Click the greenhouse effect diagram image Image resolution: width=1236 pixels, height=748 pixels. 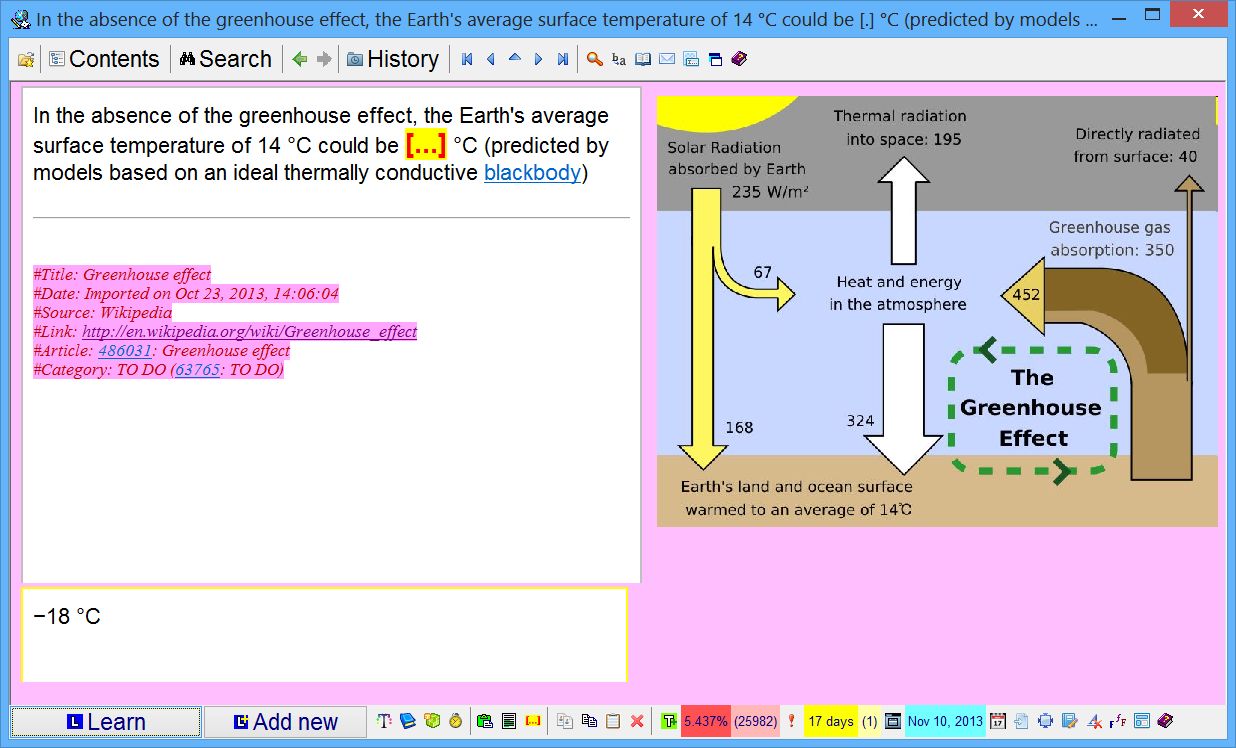[x=936, y=311]
